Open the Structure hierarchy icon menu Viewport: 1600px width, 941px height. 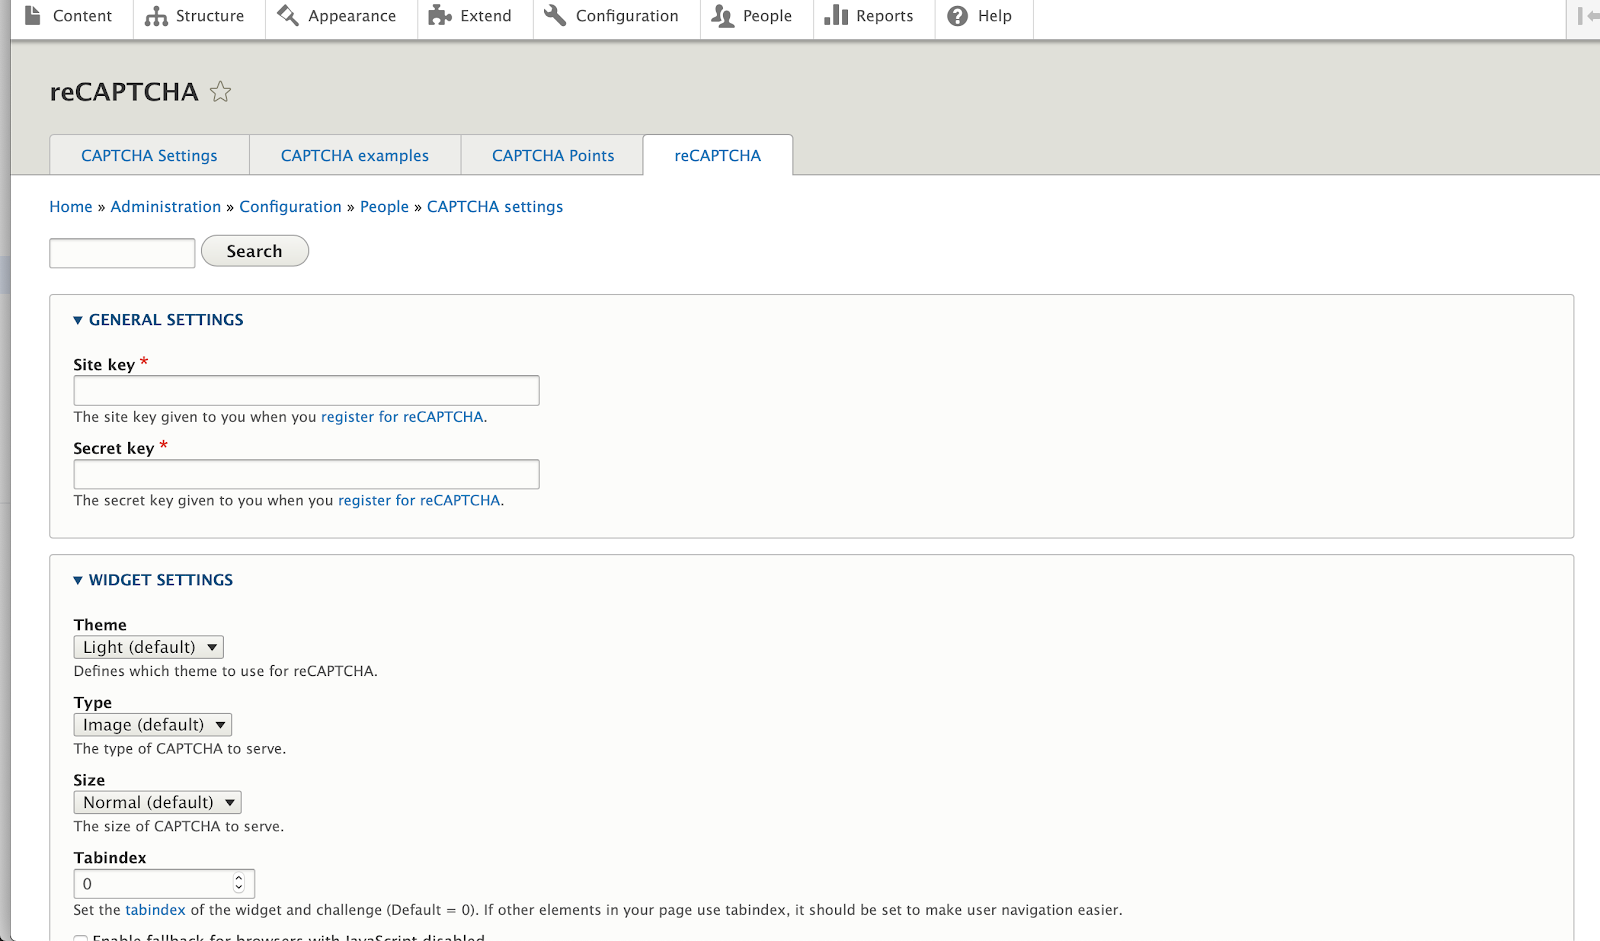(156, 16)
